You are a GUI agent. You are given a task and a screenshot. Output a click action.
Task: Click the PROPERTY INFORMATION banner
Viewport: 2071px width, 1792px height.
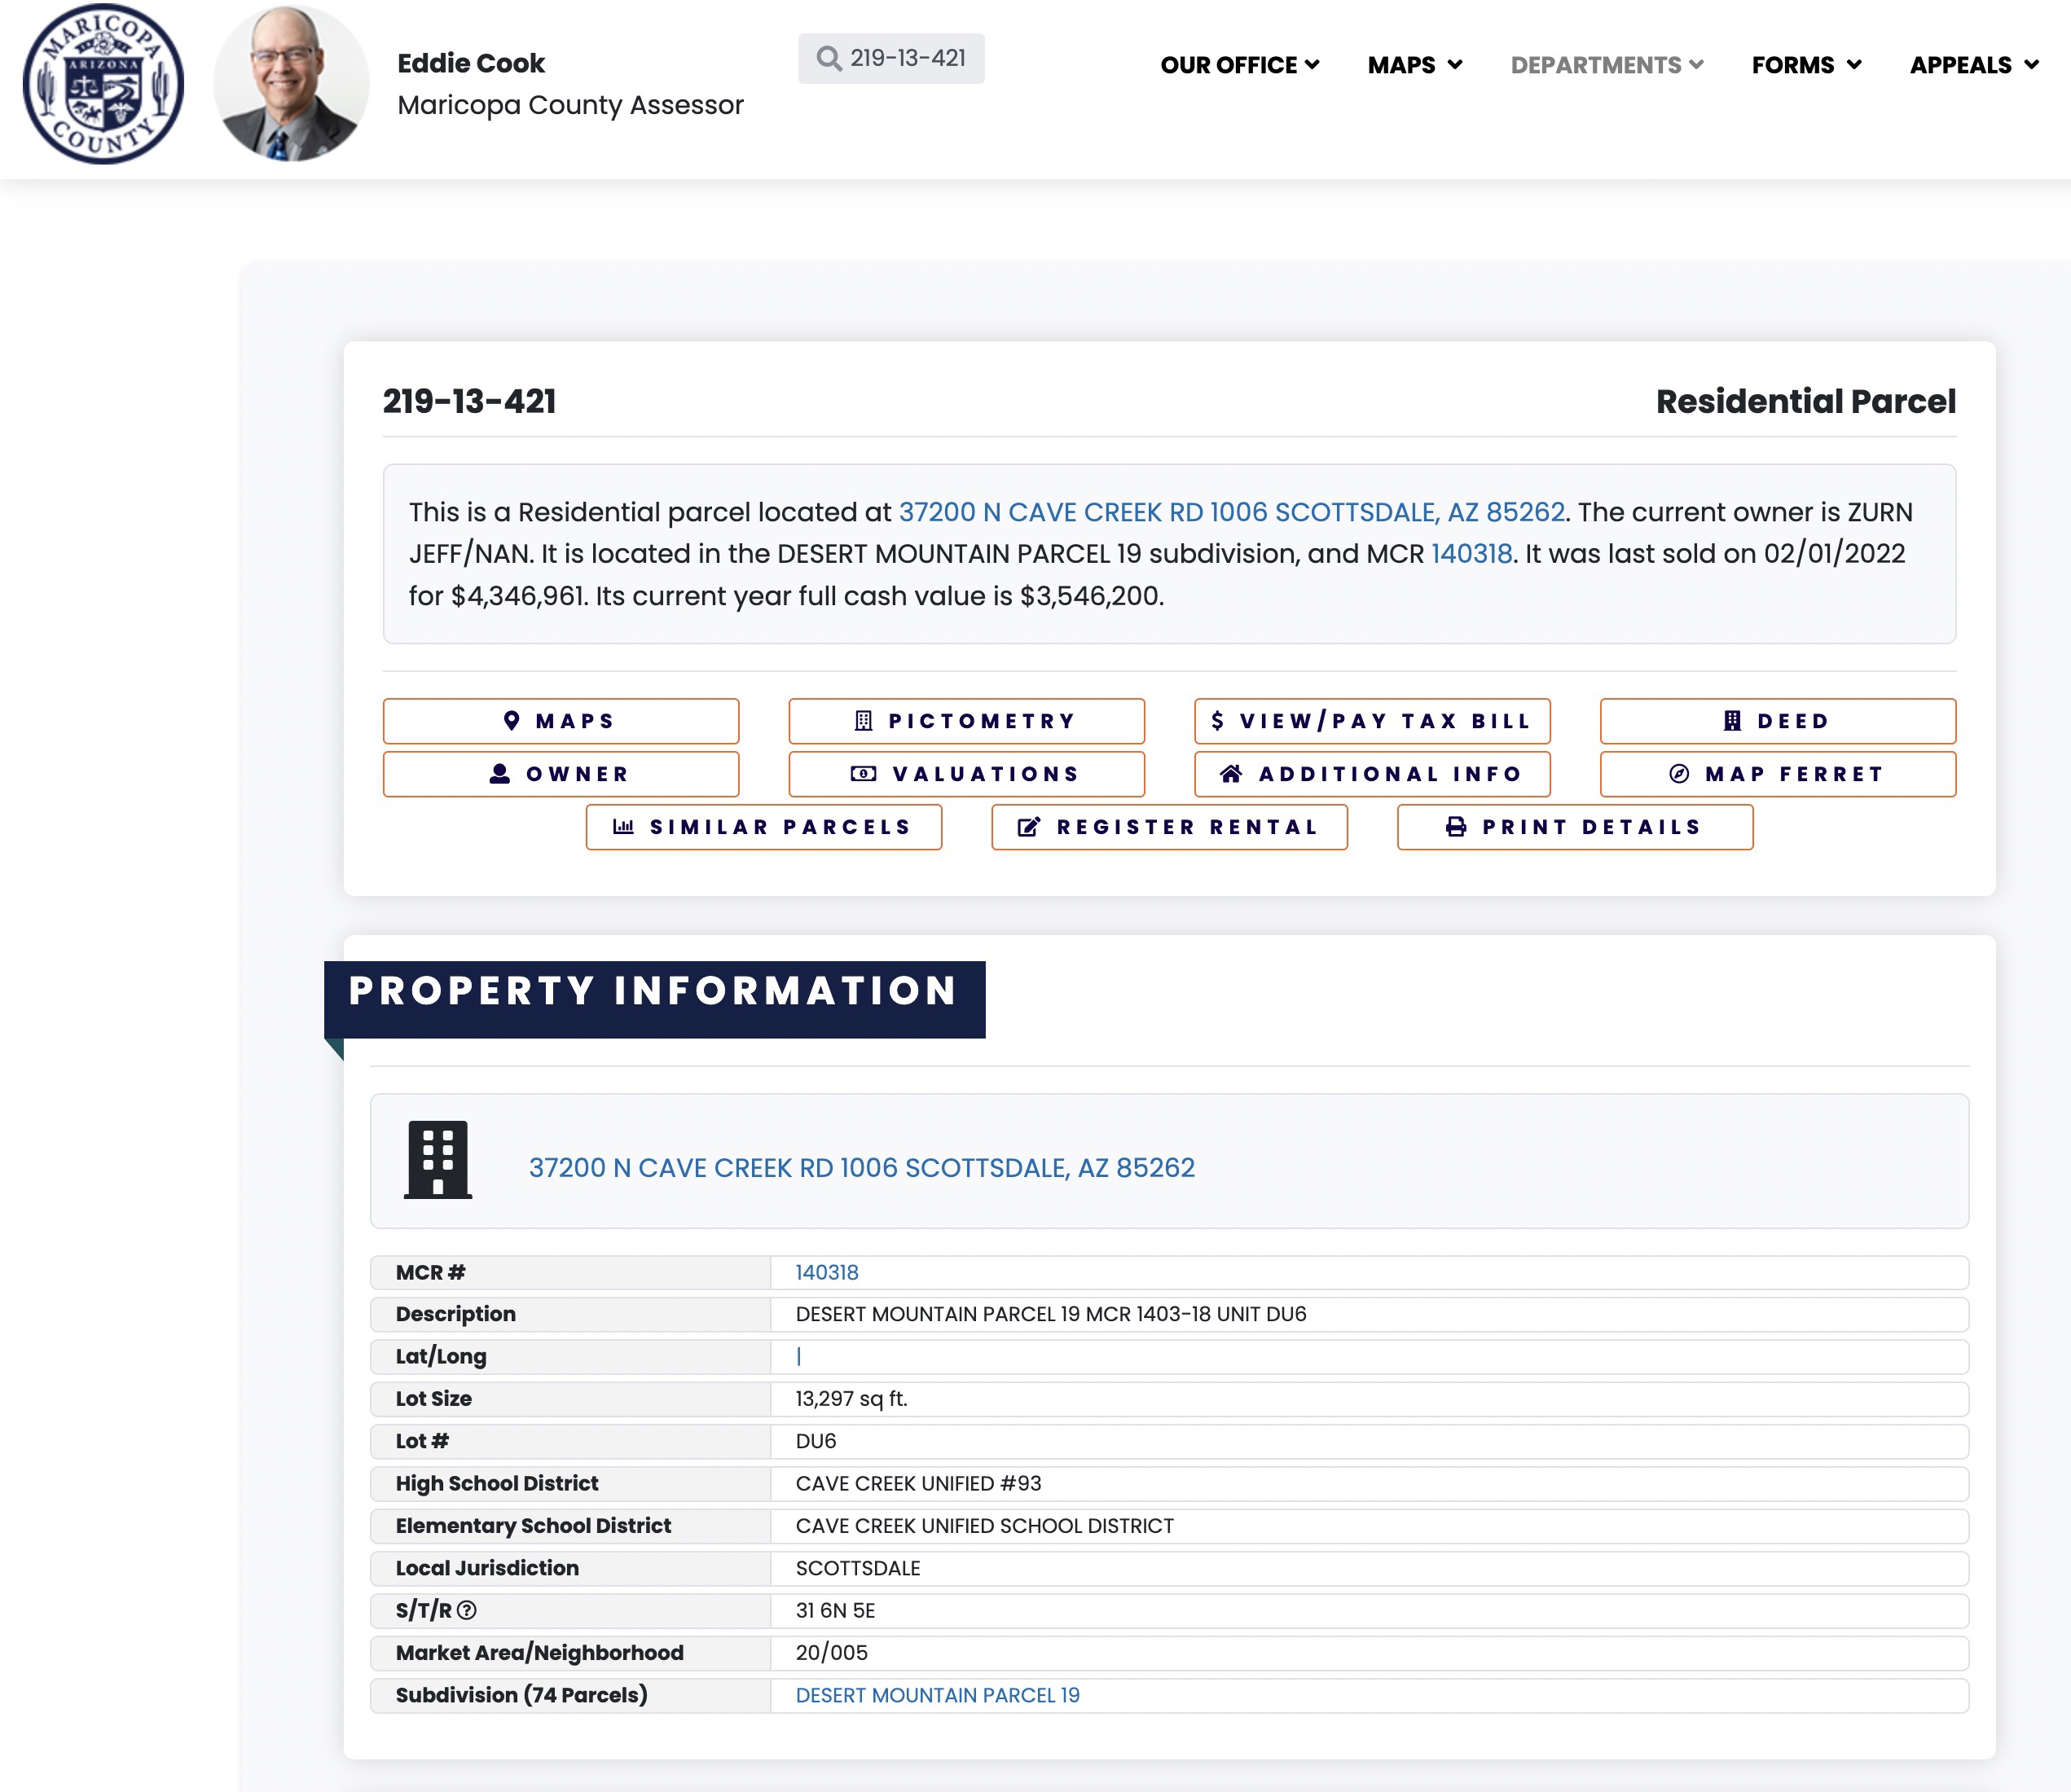[654, 999]
